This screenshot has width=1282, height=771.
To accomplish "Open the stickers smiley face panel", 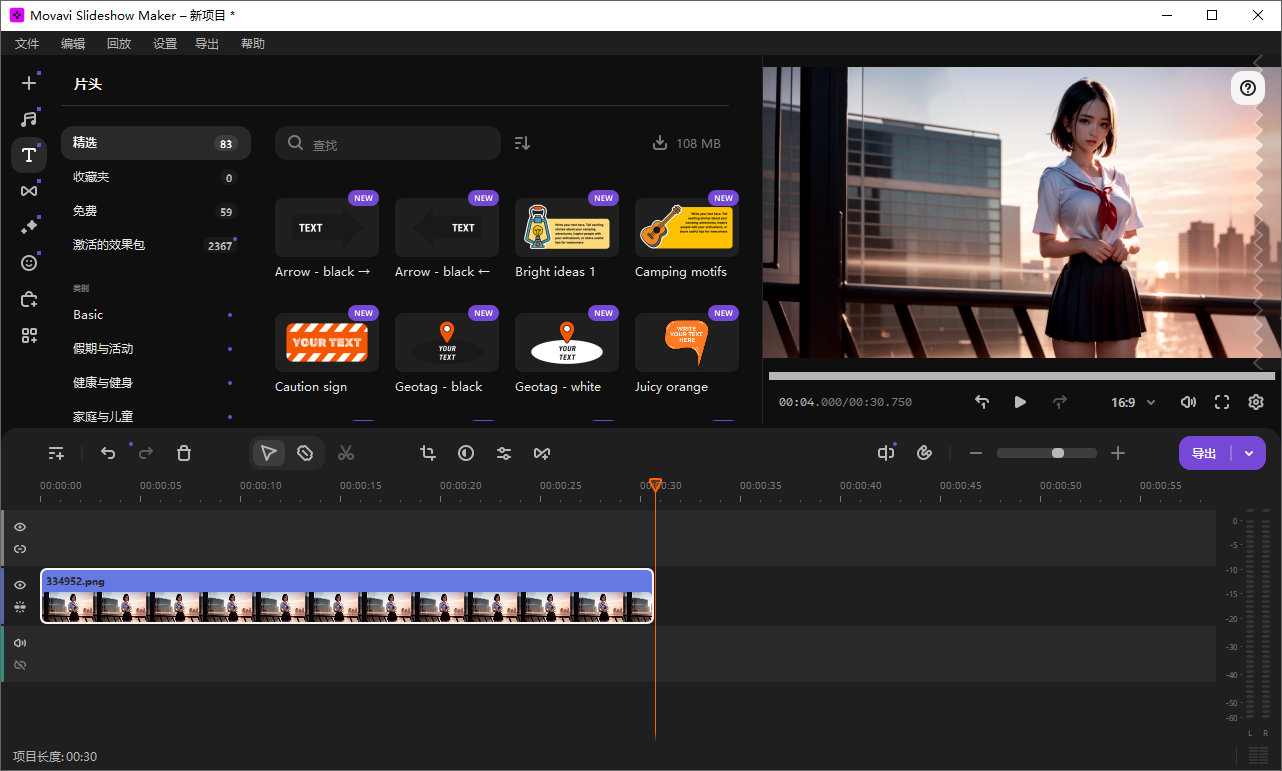I will [x=29, y=263].
